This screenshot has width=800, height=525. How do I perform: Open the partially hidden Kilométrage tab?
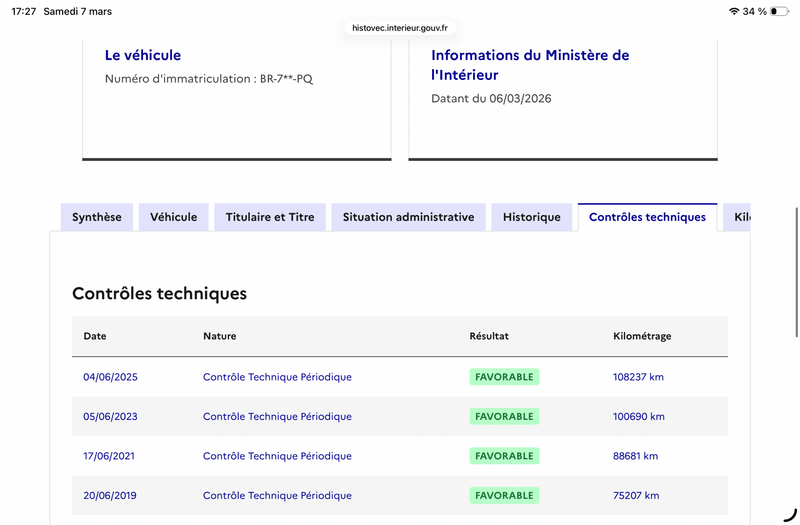pyautogui.click(x=739, y=217)
